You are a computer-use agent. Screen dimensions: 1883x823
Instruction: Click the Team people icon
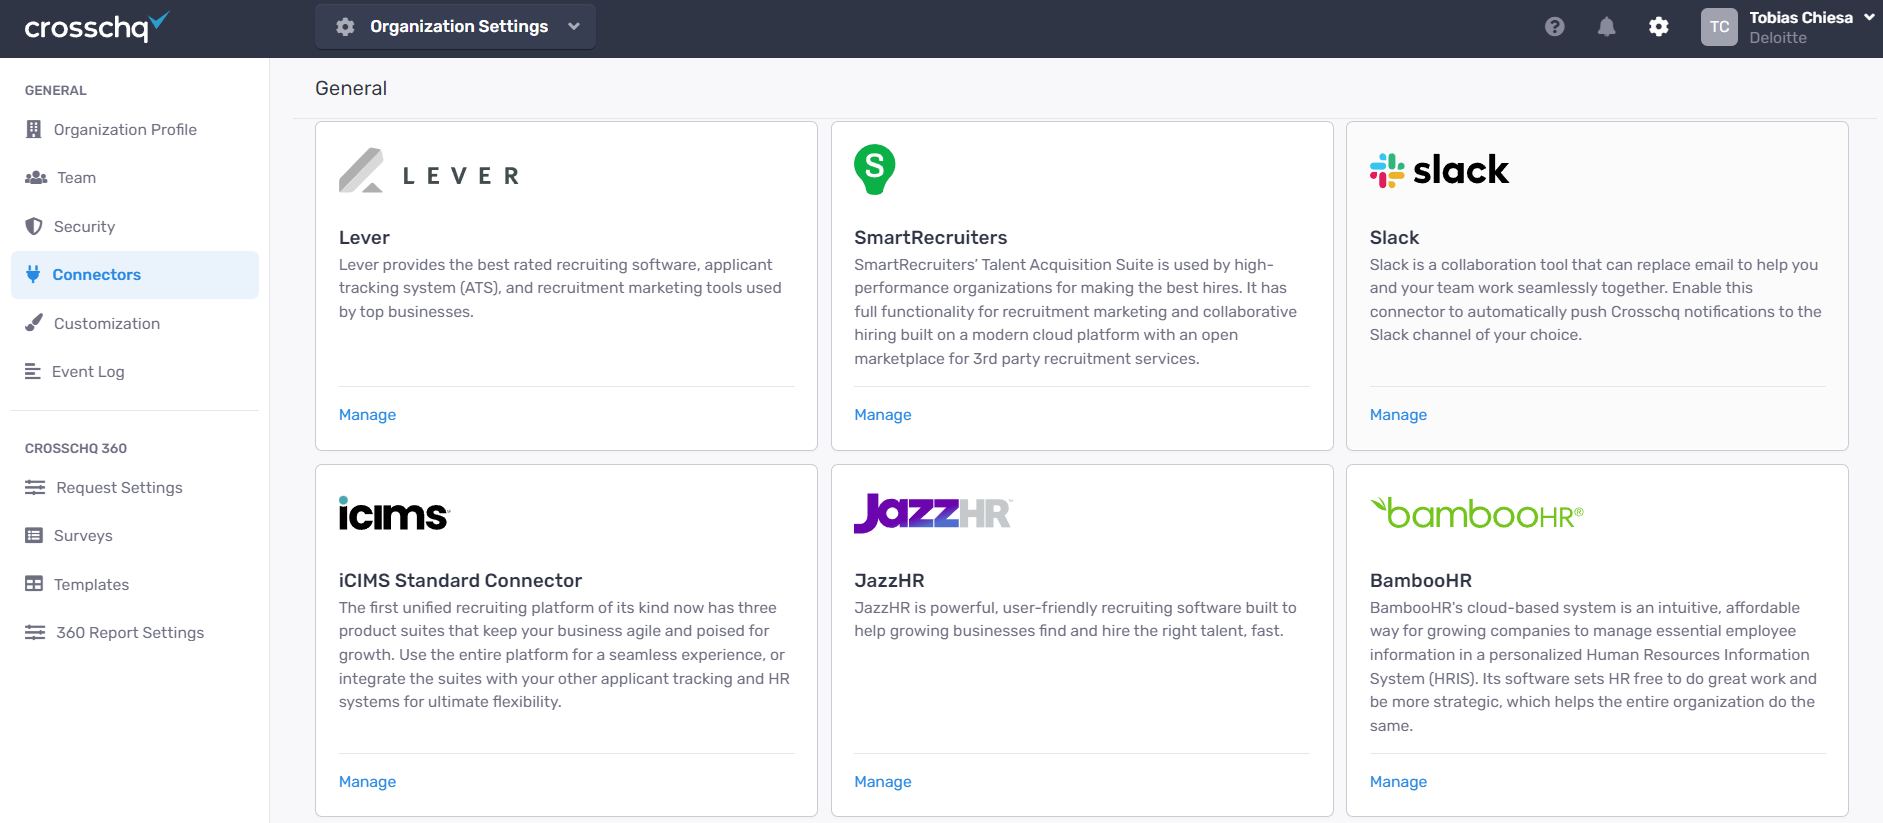coord(36,177)
